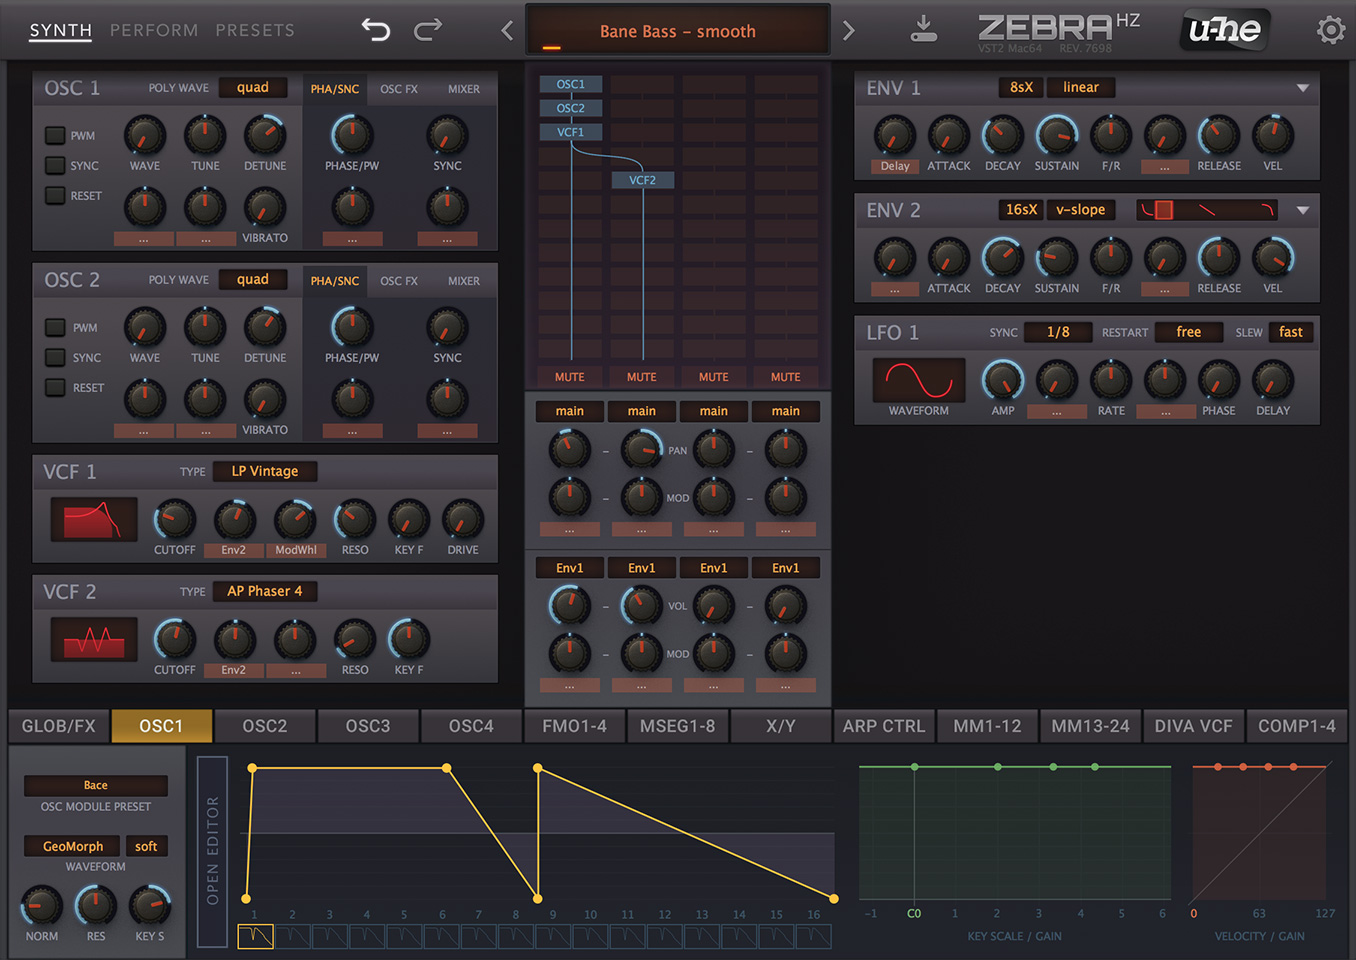Screen dimensions: 1356x960
Task: Click the save preset download icon
Action: [x=924, y=29]
